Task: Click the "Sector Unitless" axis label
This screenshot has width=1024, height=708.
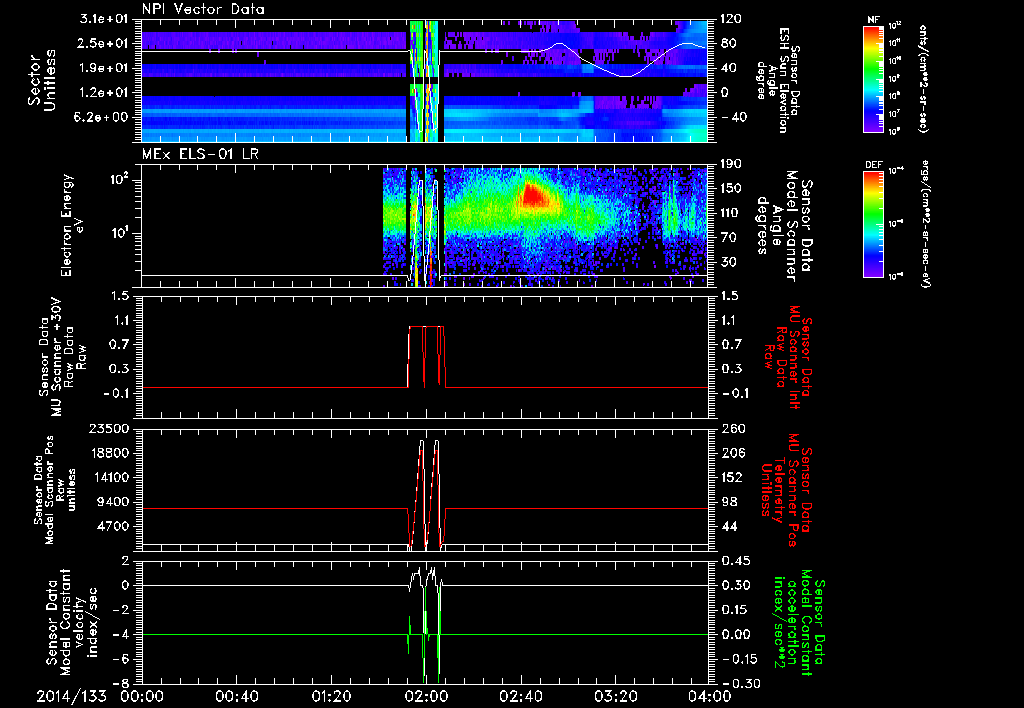Action: click(x=42, y=80)
